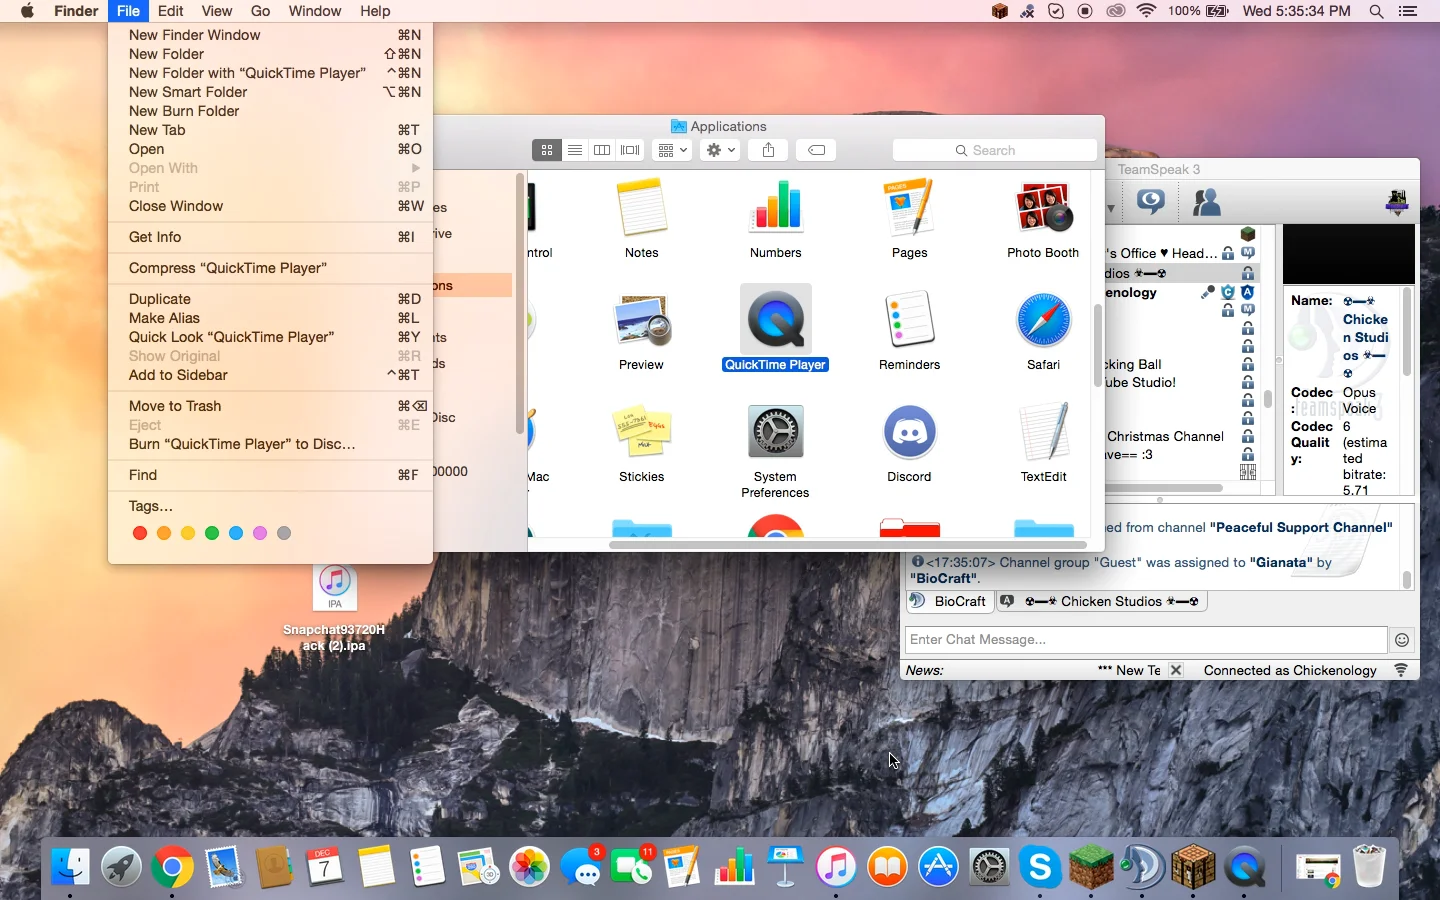This screenshot has height=900, width=1440.
Task: Click the Edit Tags button in Finder toolbar
Action: tap(817, 150)
